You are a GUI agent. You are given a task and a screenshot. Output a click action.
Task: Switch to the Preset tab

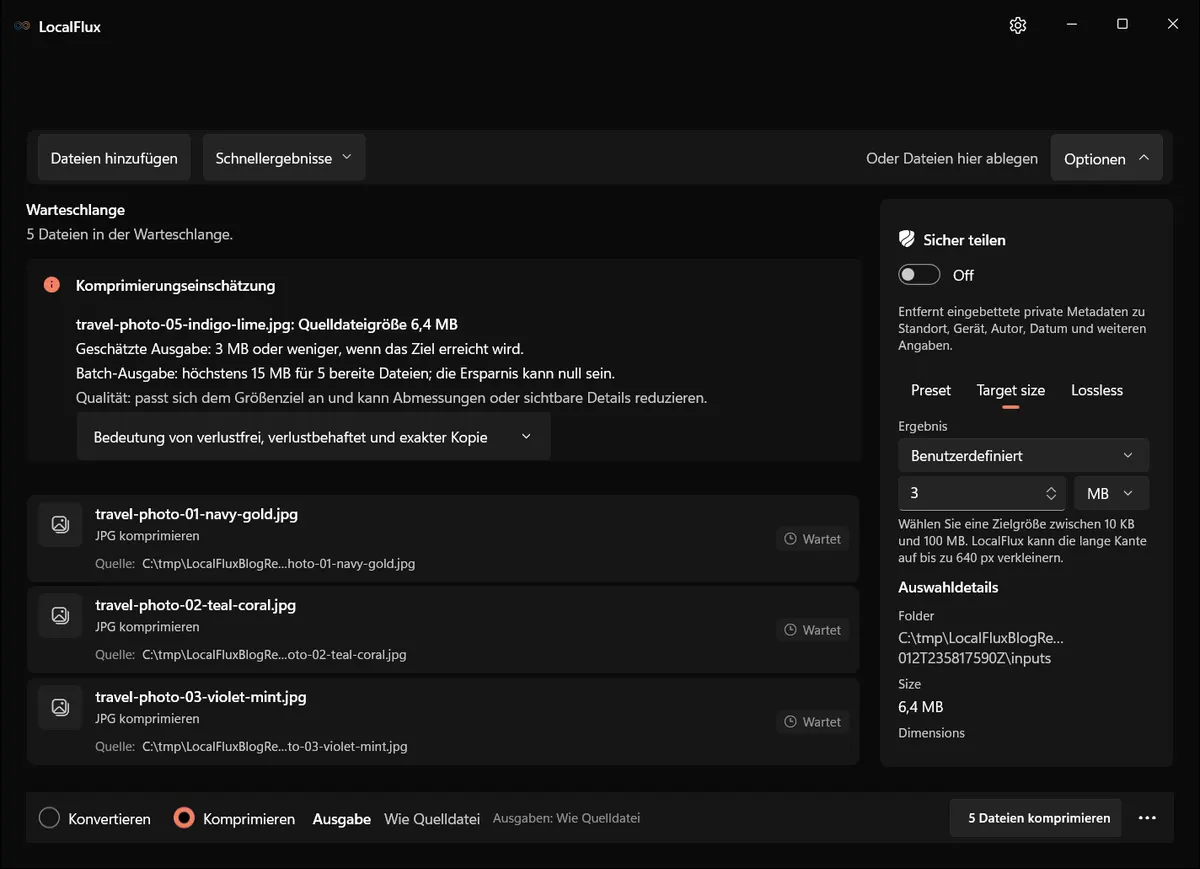point(931,390)
